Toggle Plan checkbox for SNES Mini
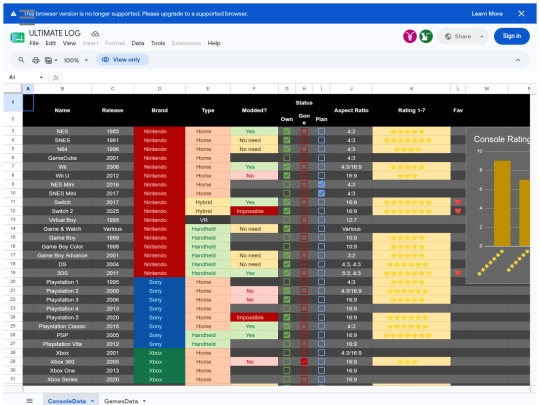The height and width of the screenshot is (405, 540). point(321,193)
